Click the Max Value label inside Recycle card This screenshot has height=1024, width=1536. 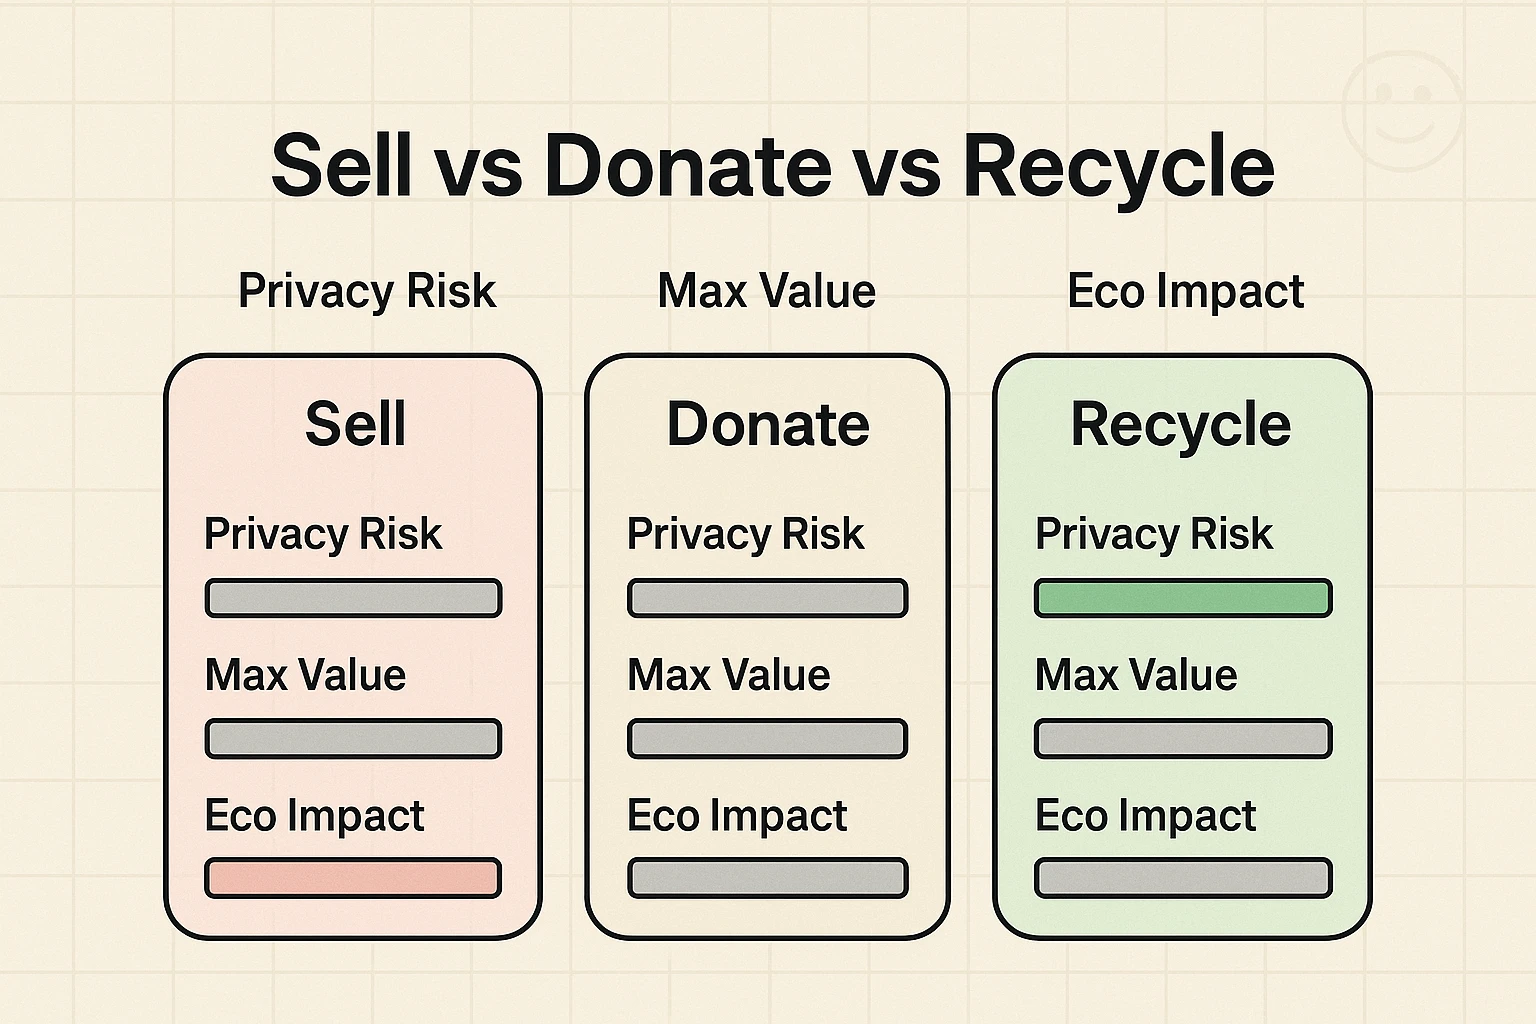point(1136,675)
